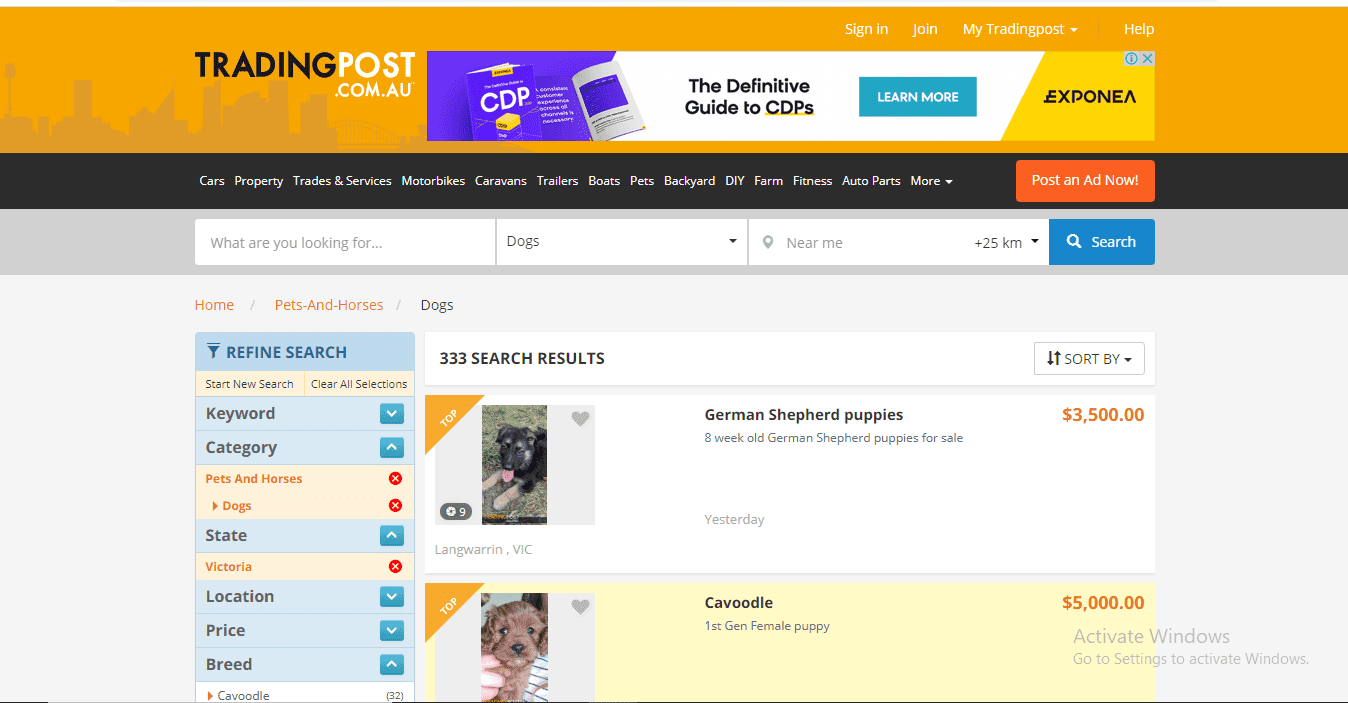Click the location pin icon in search bar
1348x703 pixels.
(768, 242)
